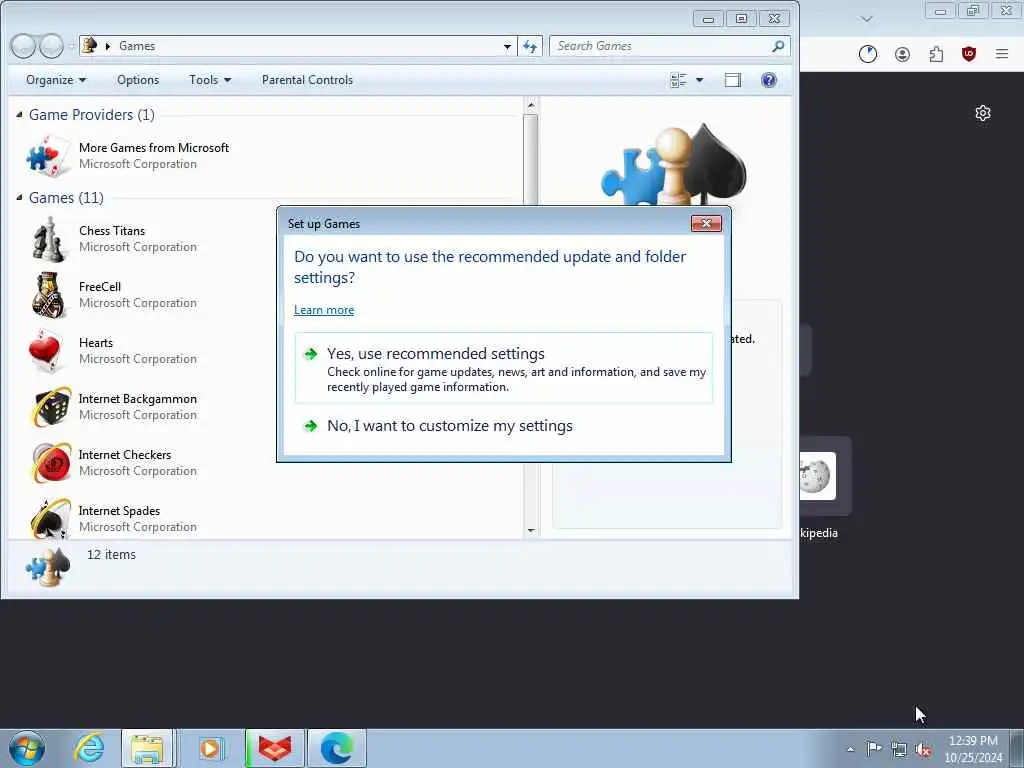Viewport: 1024px width, 768px height.
Task: Open the Chess Titans game icon
Action: click(49, 239)
